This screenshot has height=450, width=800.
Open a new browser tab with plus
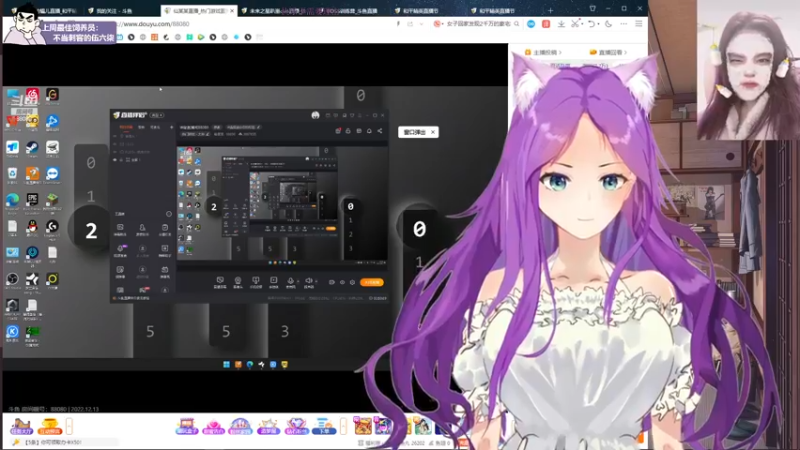pos(550,10)
